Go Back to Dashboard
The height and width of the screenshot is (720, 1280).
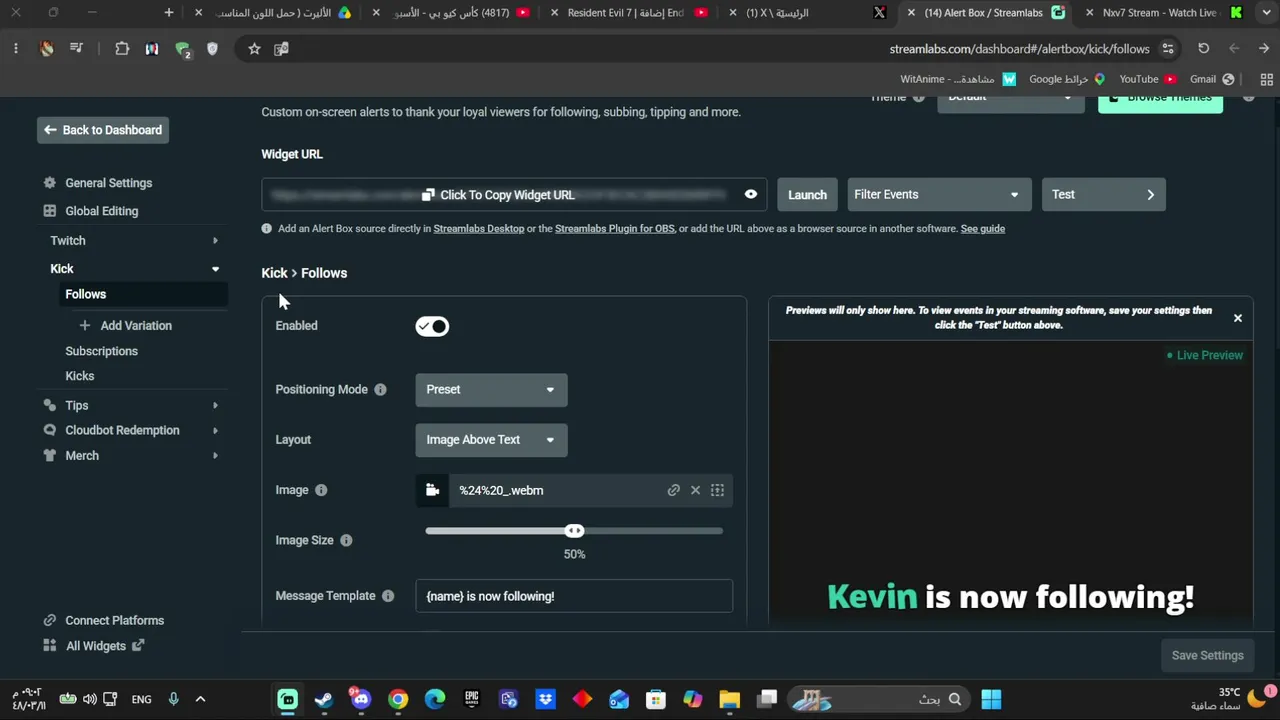coord(103,130)
